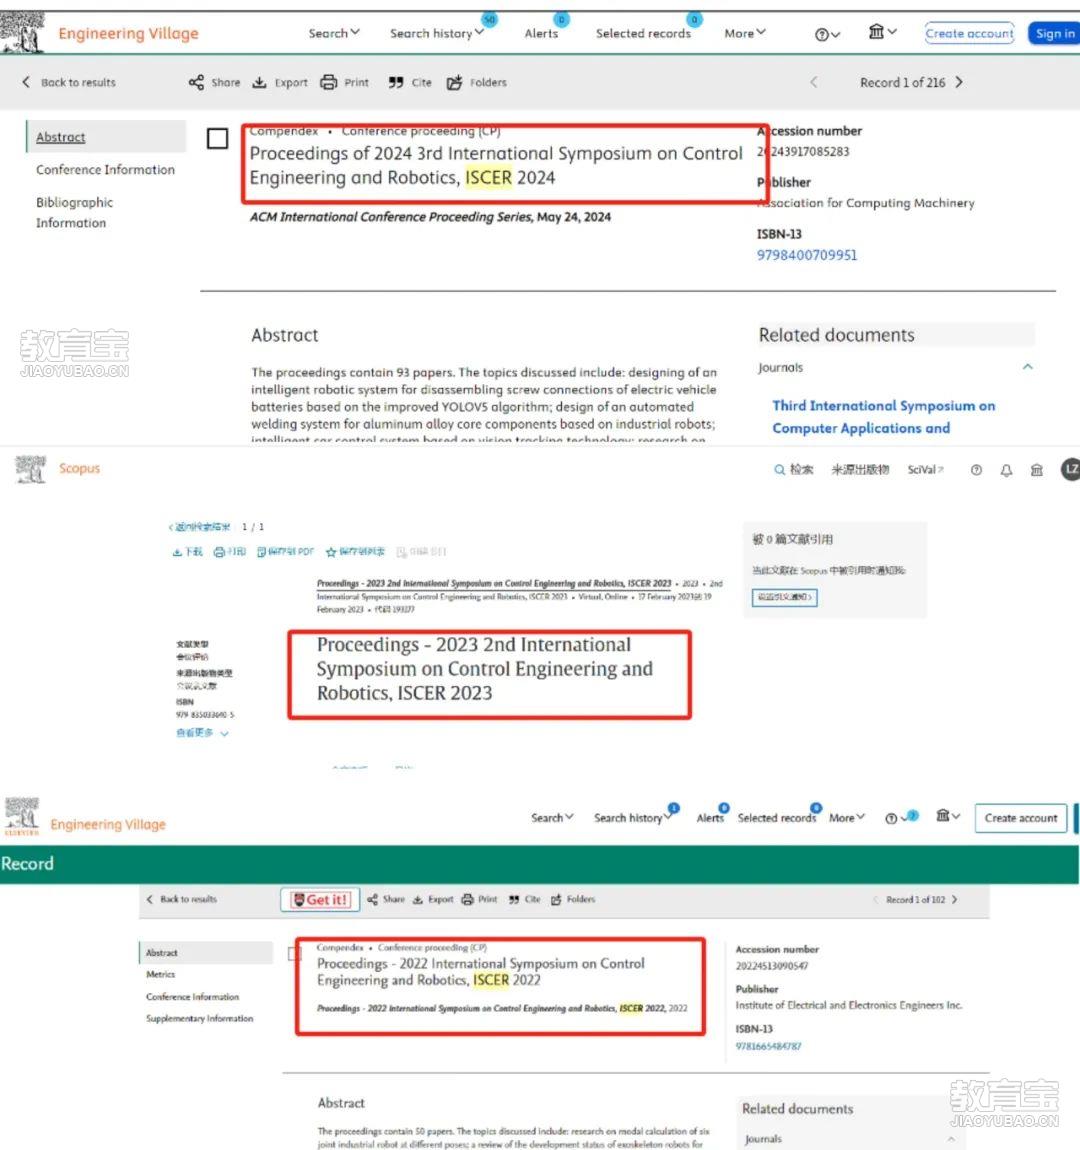
Task: Click Export in the ISCER 2024 record toolbar
Action: (x=279, y=82)
